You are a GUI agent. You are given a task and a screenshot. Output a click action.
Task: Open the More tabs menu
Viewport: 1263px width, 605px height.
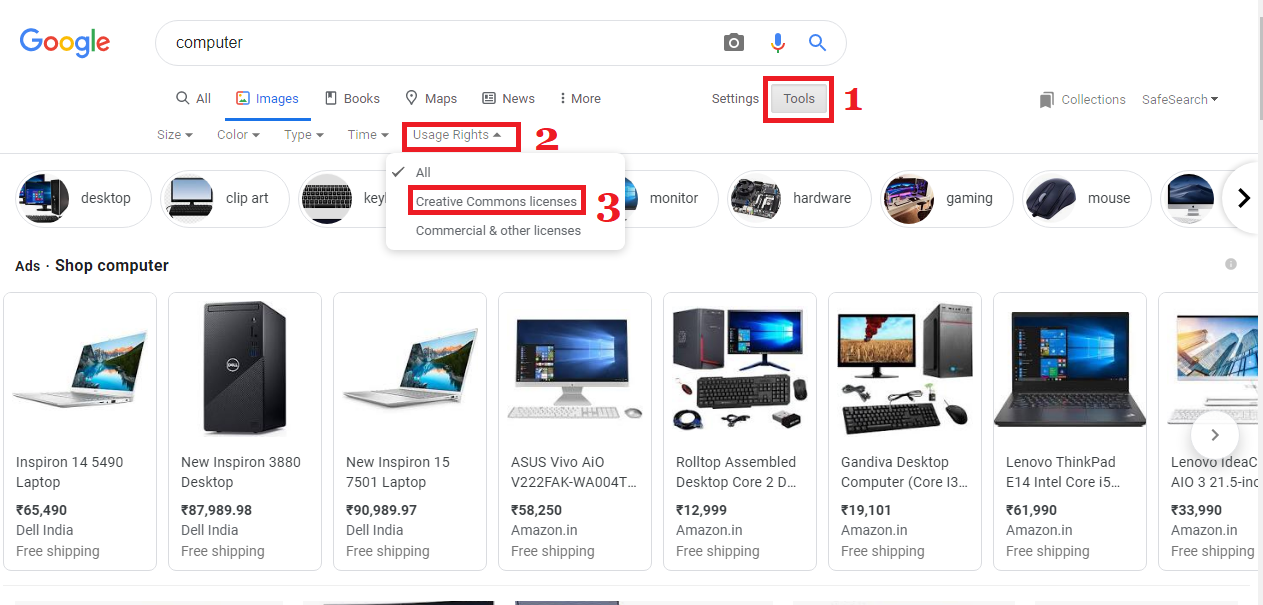click(580, 99)
